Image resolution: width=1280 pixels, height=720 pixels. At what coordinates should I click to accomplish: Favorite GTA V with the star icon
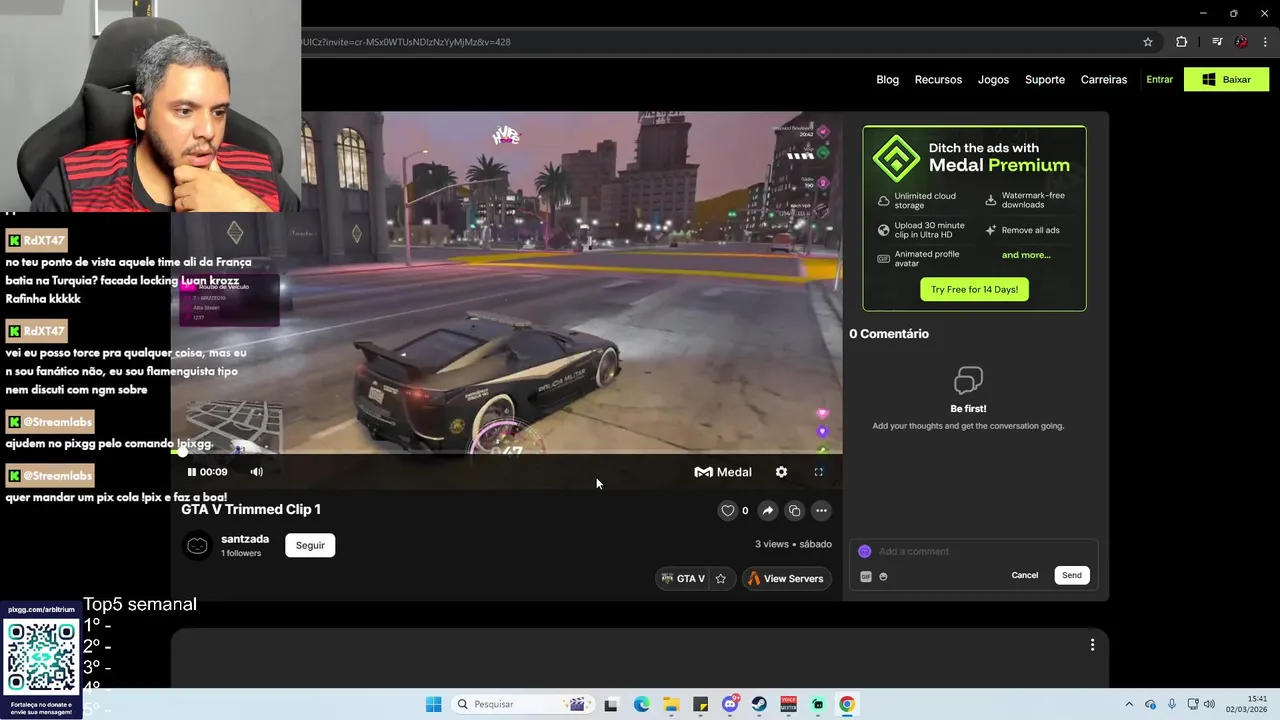tap(720, 579)
